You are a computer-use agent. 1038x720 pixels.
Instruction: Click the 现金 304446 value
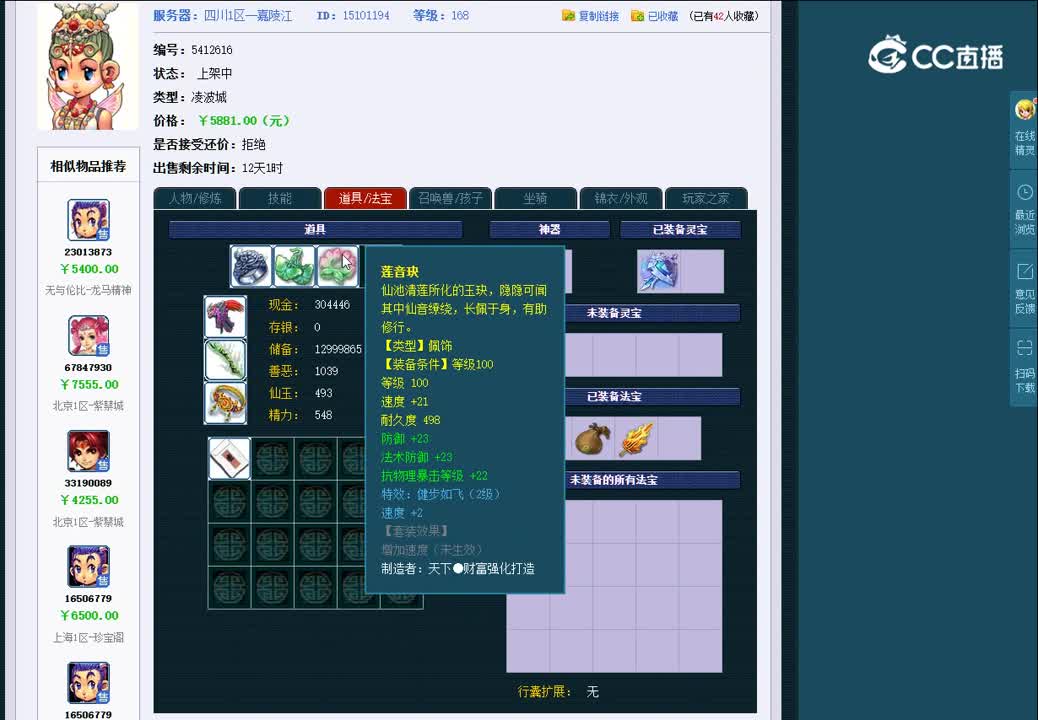(332, 304)
